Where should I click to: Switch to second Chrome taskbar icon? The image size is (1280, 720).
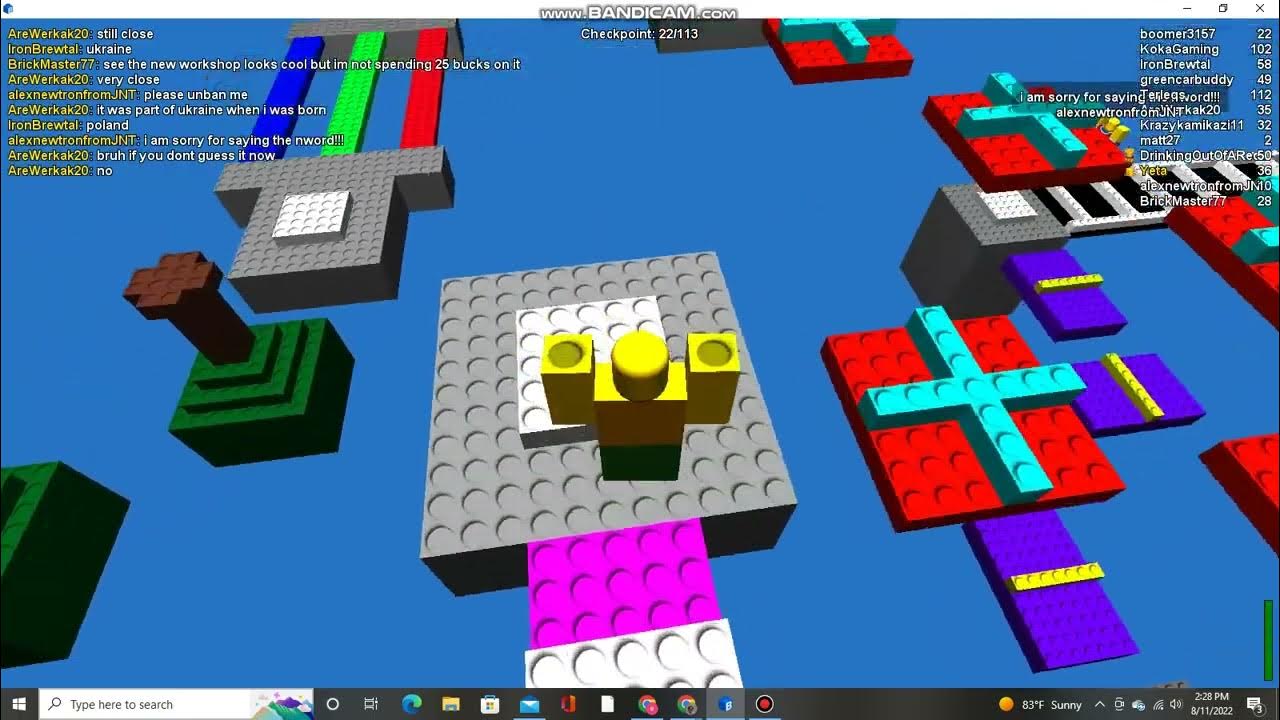click(686, 704)
